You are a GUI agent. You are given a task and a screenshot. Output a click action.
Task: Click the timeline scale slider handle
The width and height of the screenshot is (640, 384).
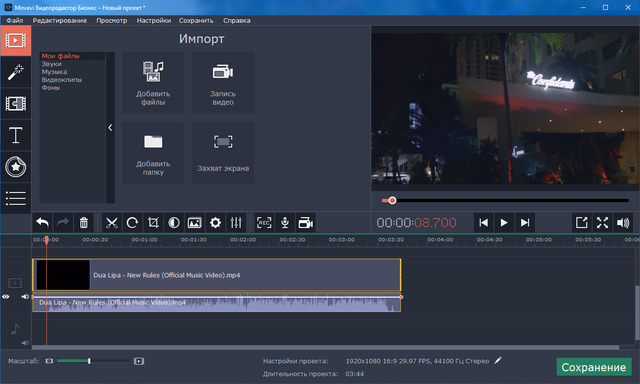coord(89,361)
